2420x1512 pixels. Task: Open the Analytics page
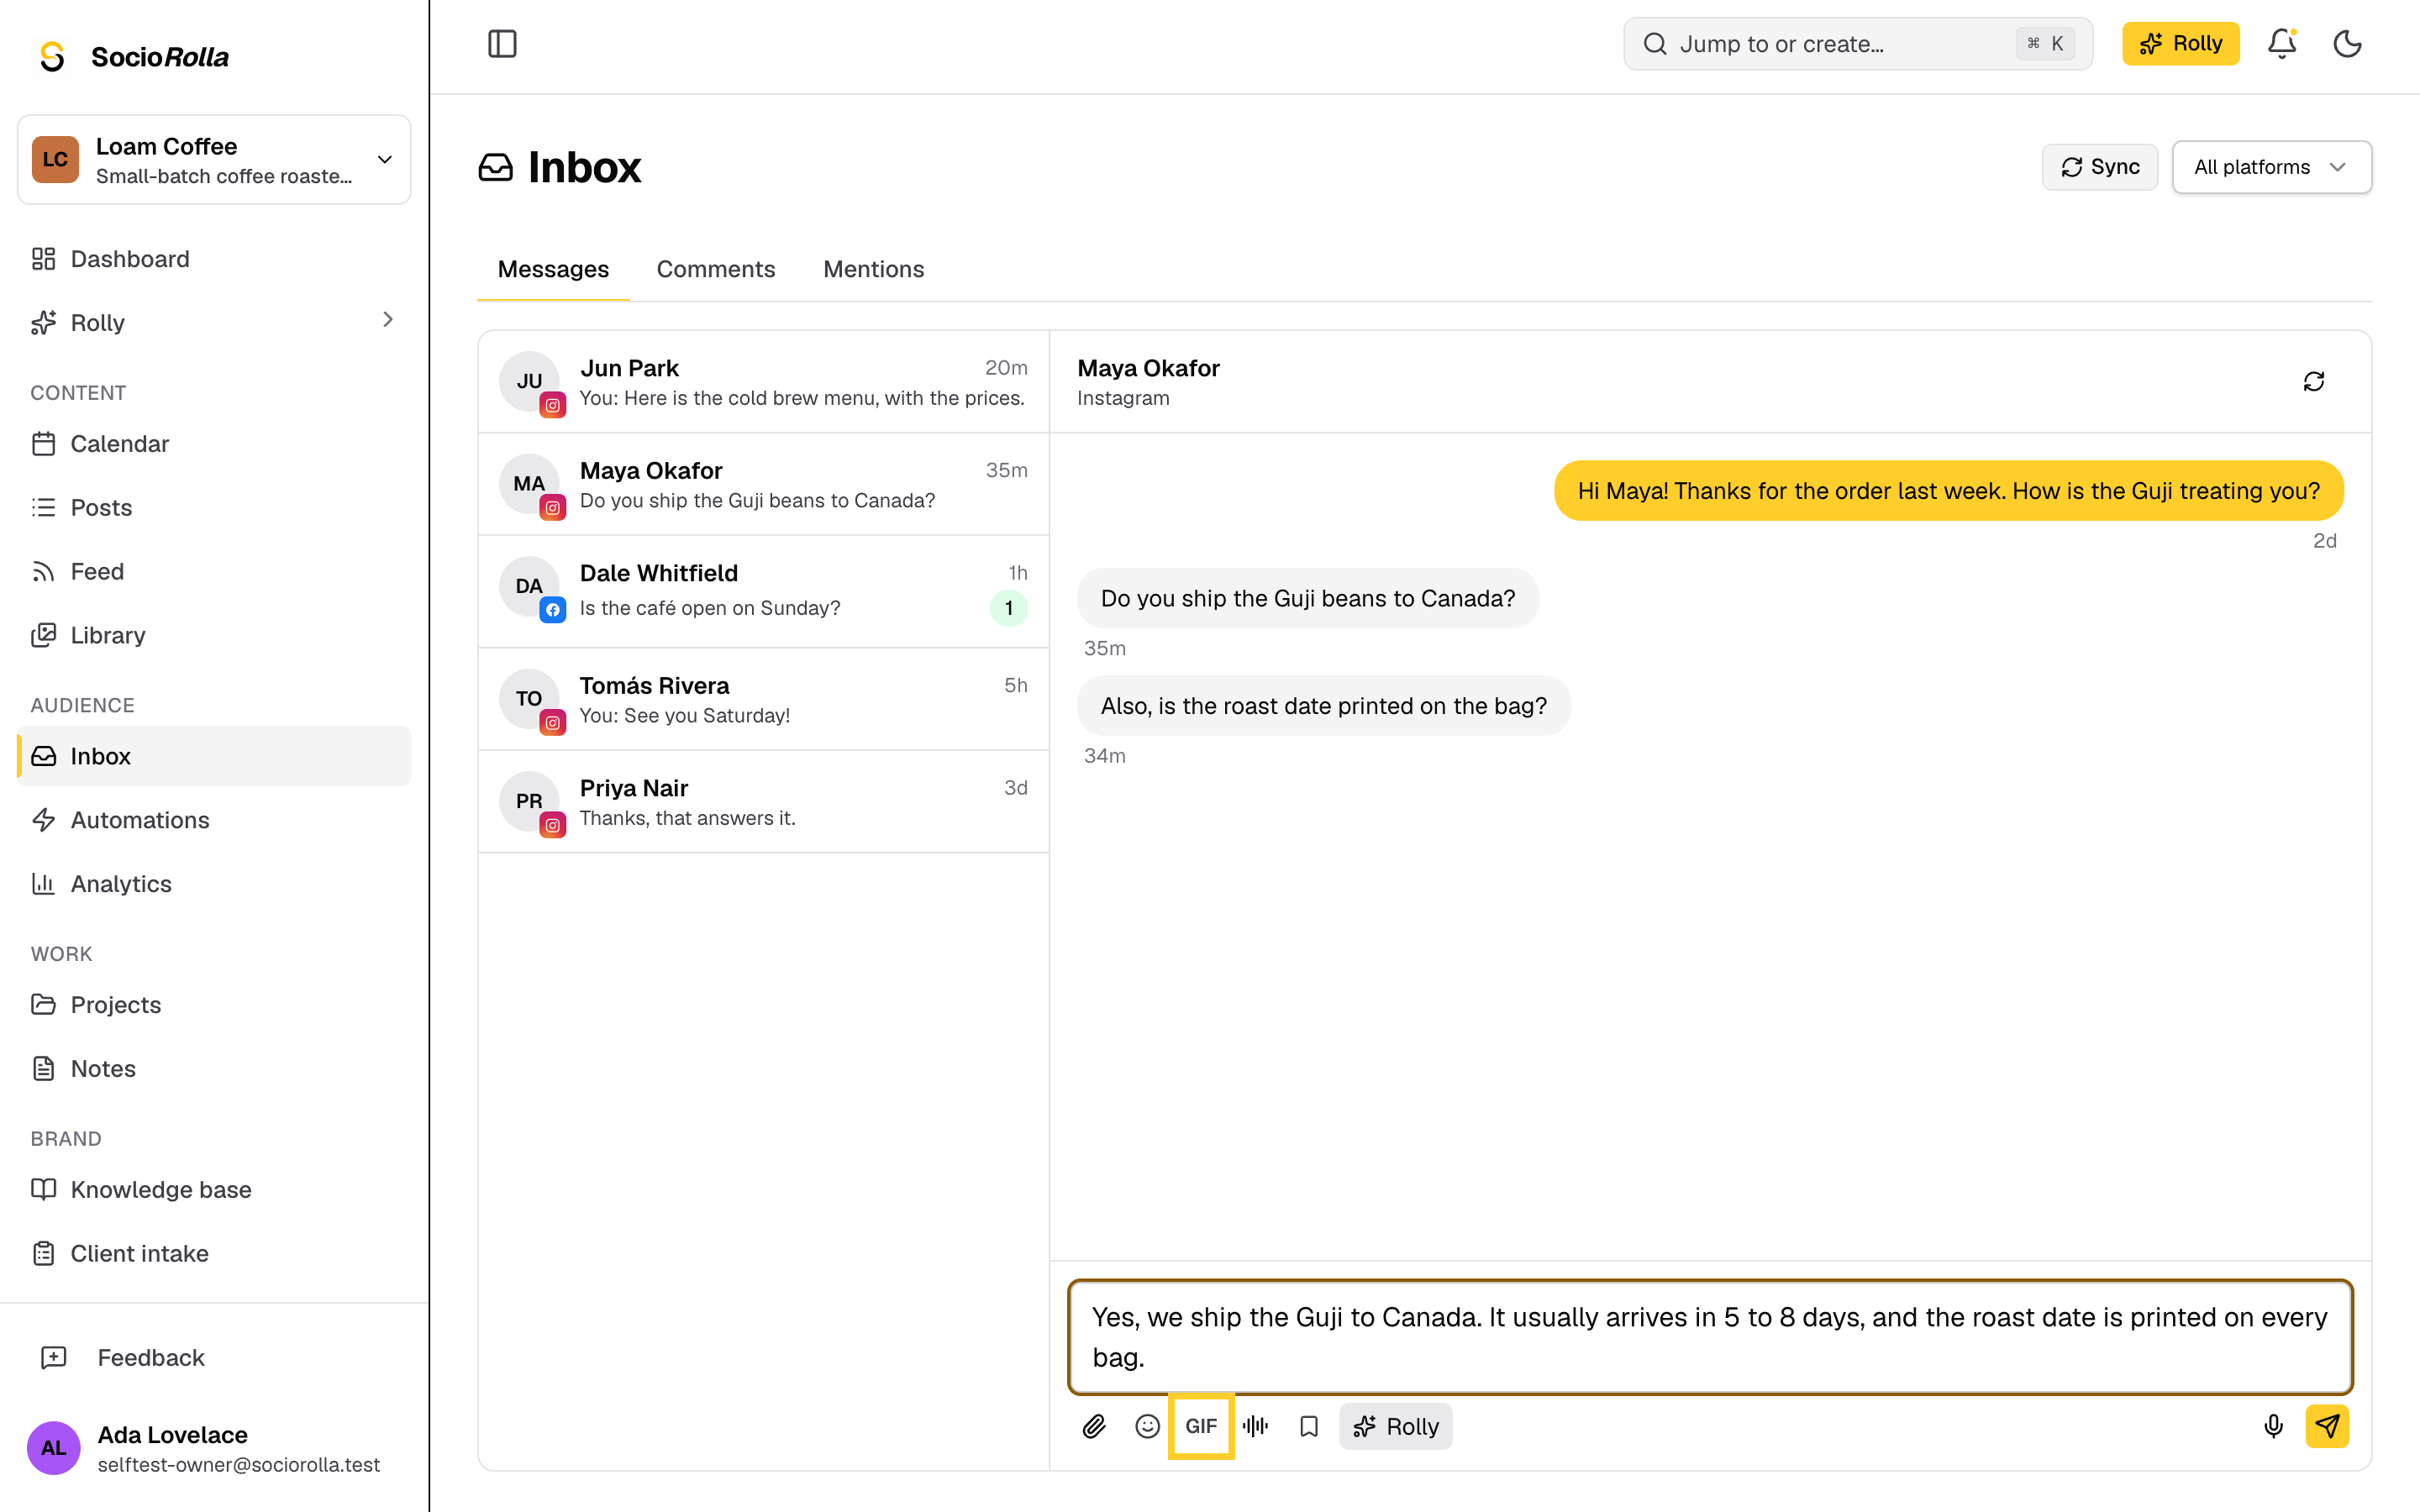click(x=214, y=884)
